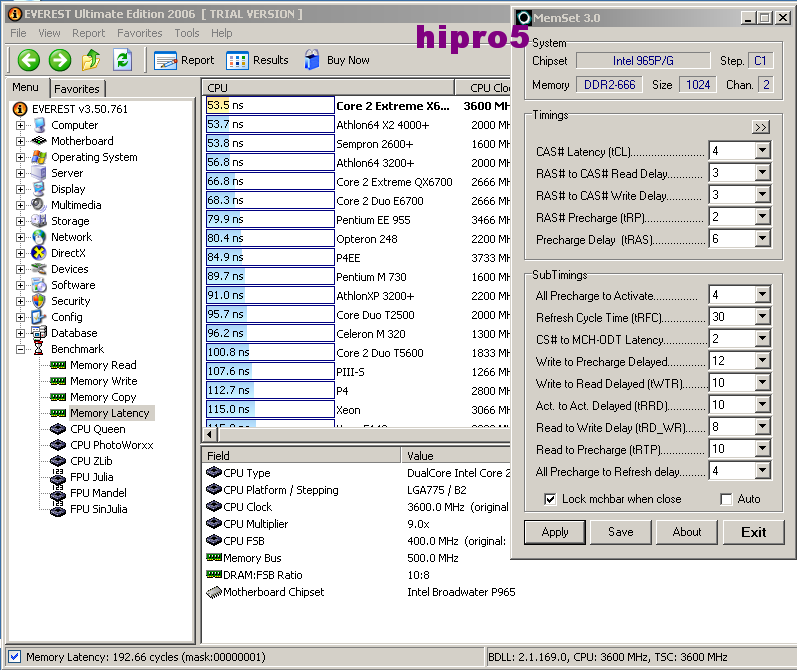The height and width of the screenshot is (670, 797).
Task: Open RAS# to CAS# Write Delay dropdown
Action: pyautogui.click(x=762, y=195)
